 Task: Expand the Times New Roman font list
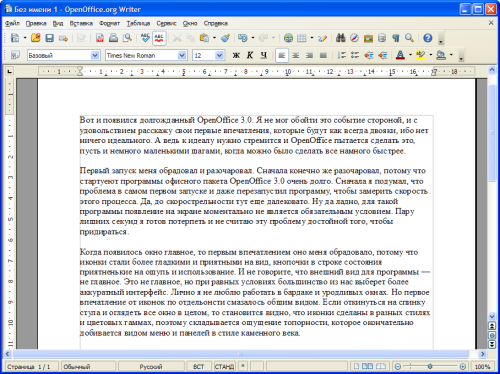[x=182, y=55]
